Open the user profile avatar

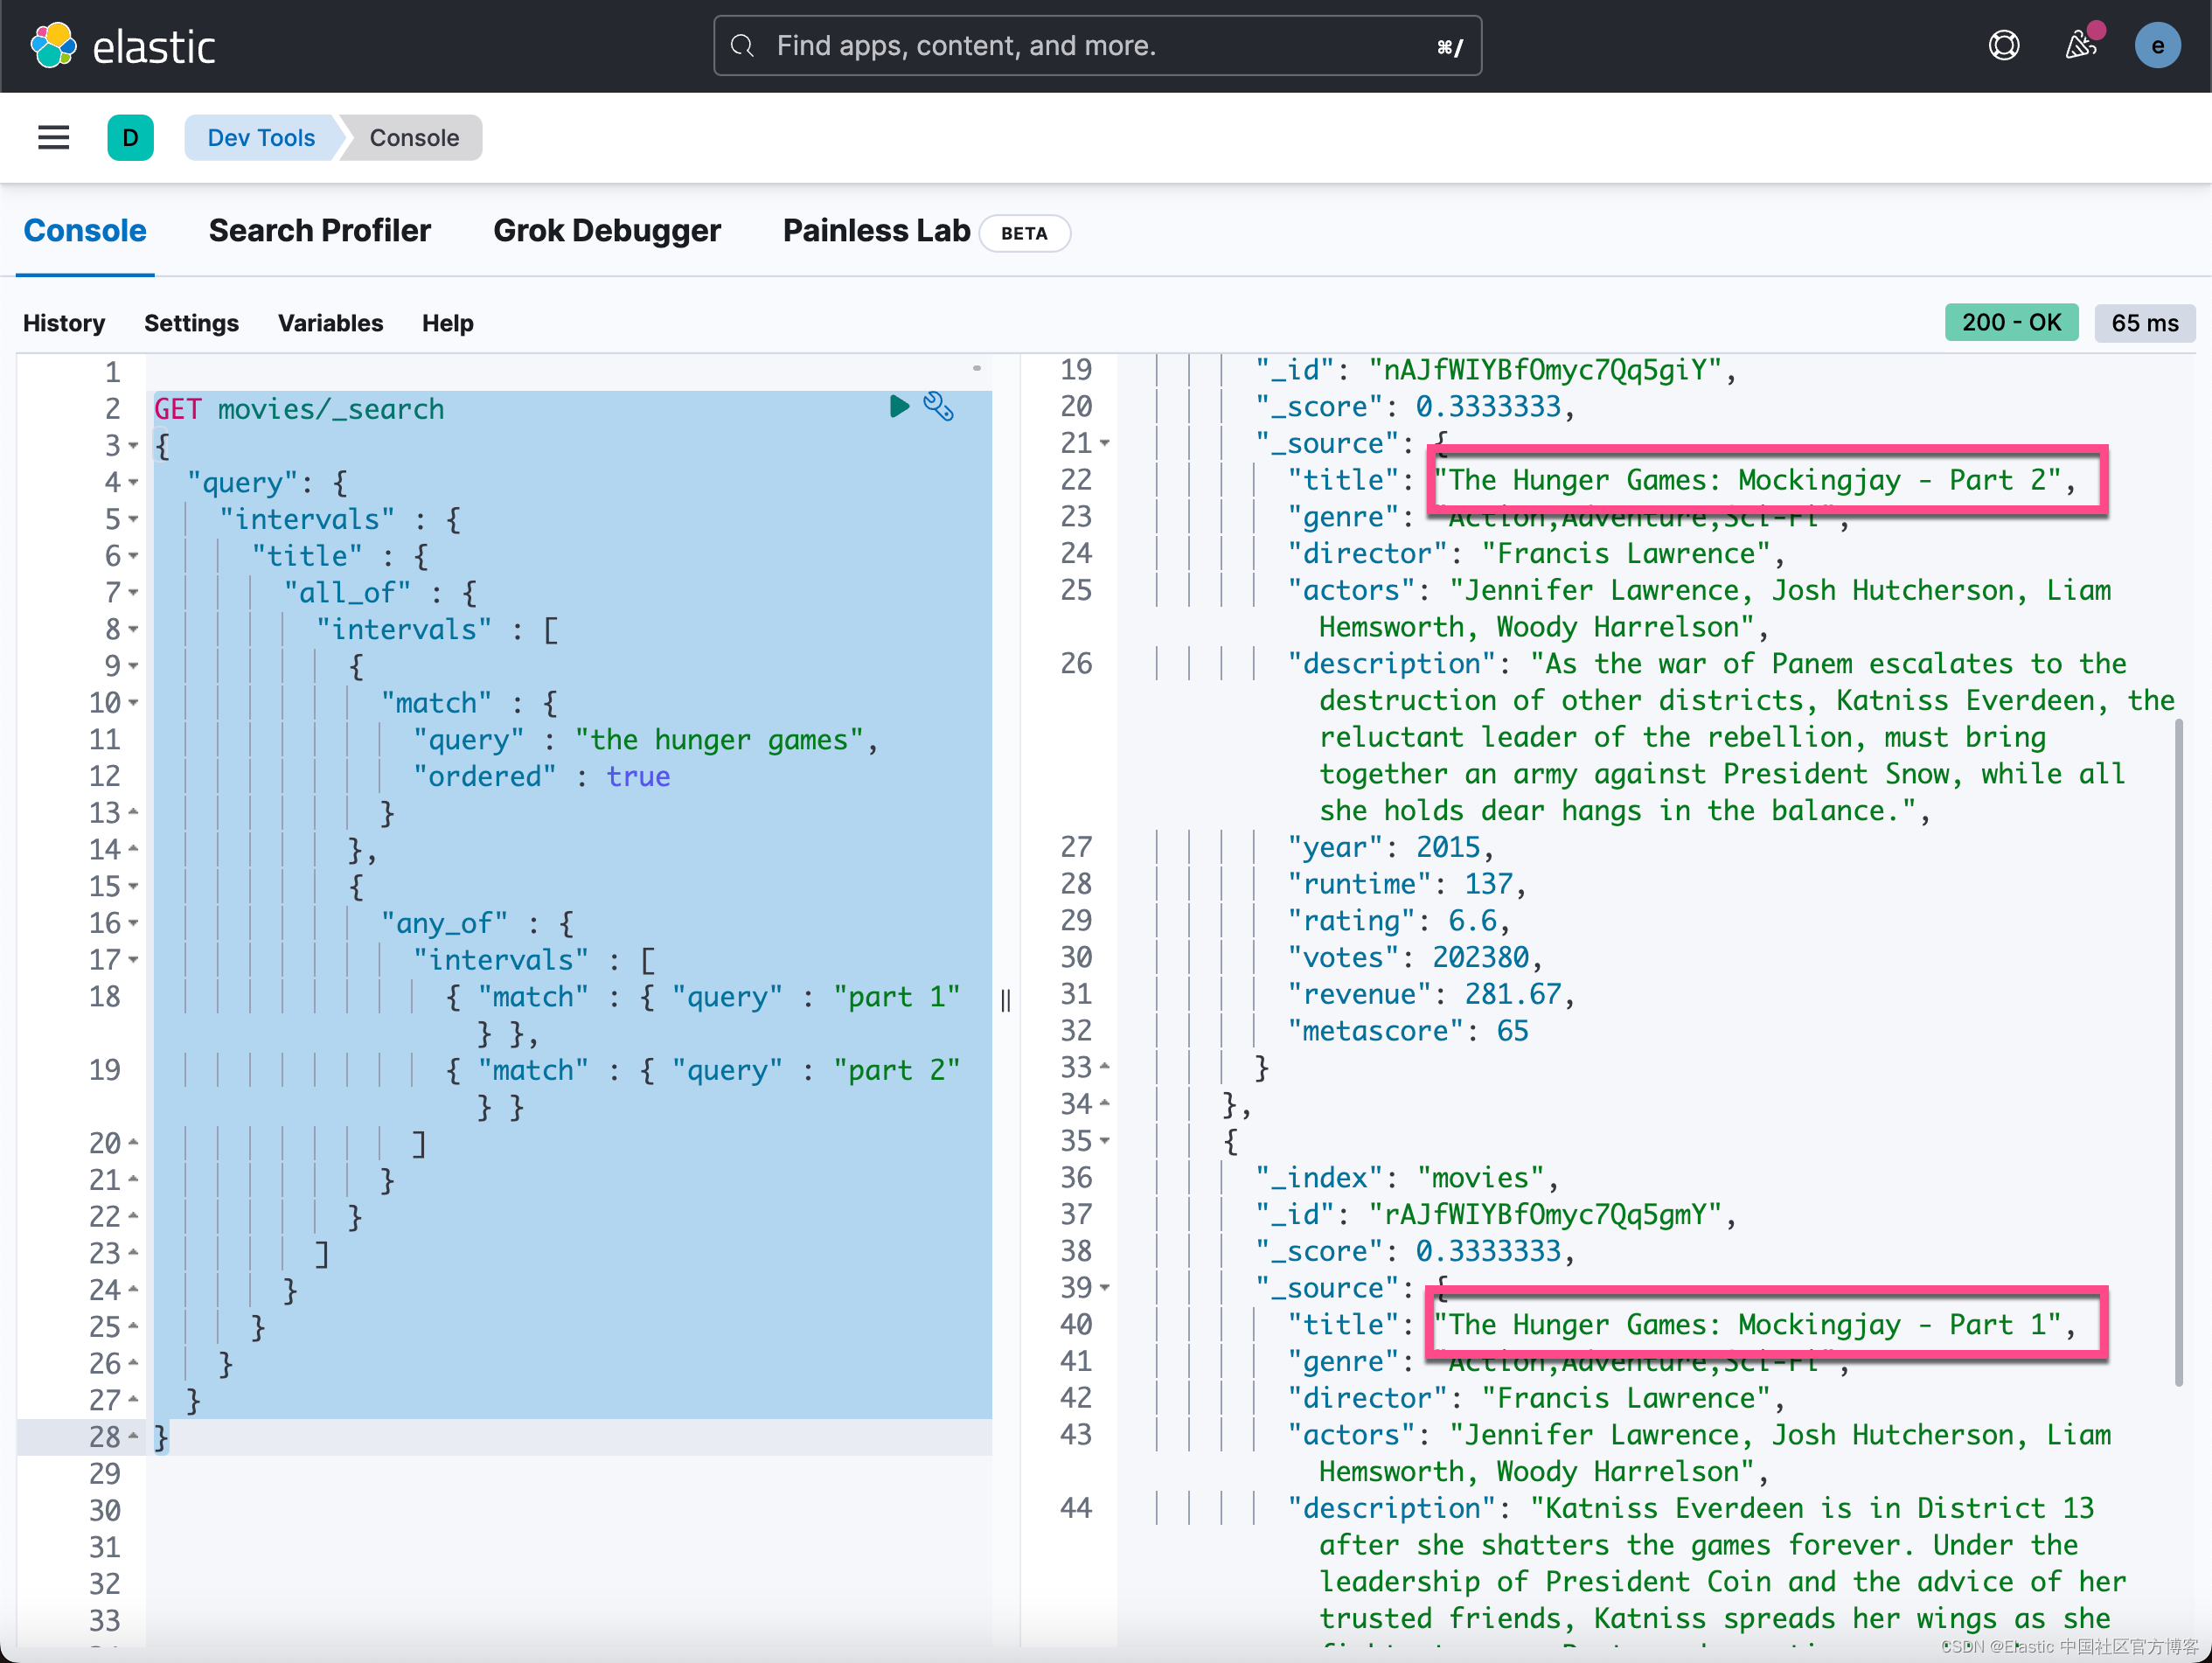2157,46
